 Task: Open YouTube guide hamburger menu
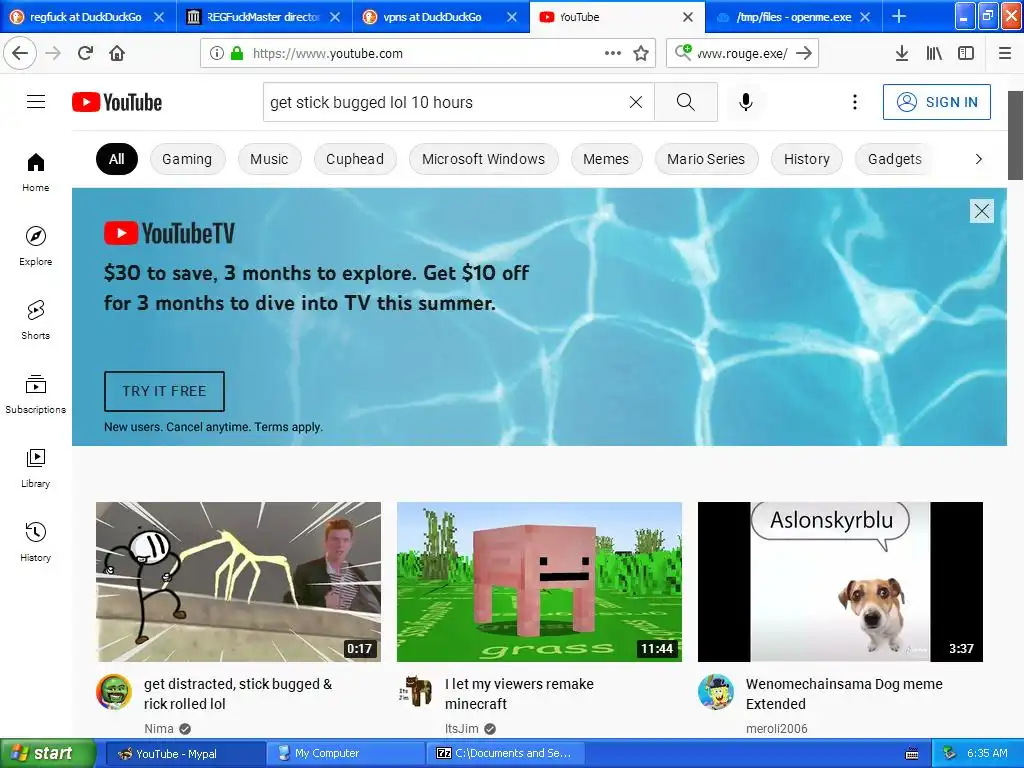[x=36, y=102]
